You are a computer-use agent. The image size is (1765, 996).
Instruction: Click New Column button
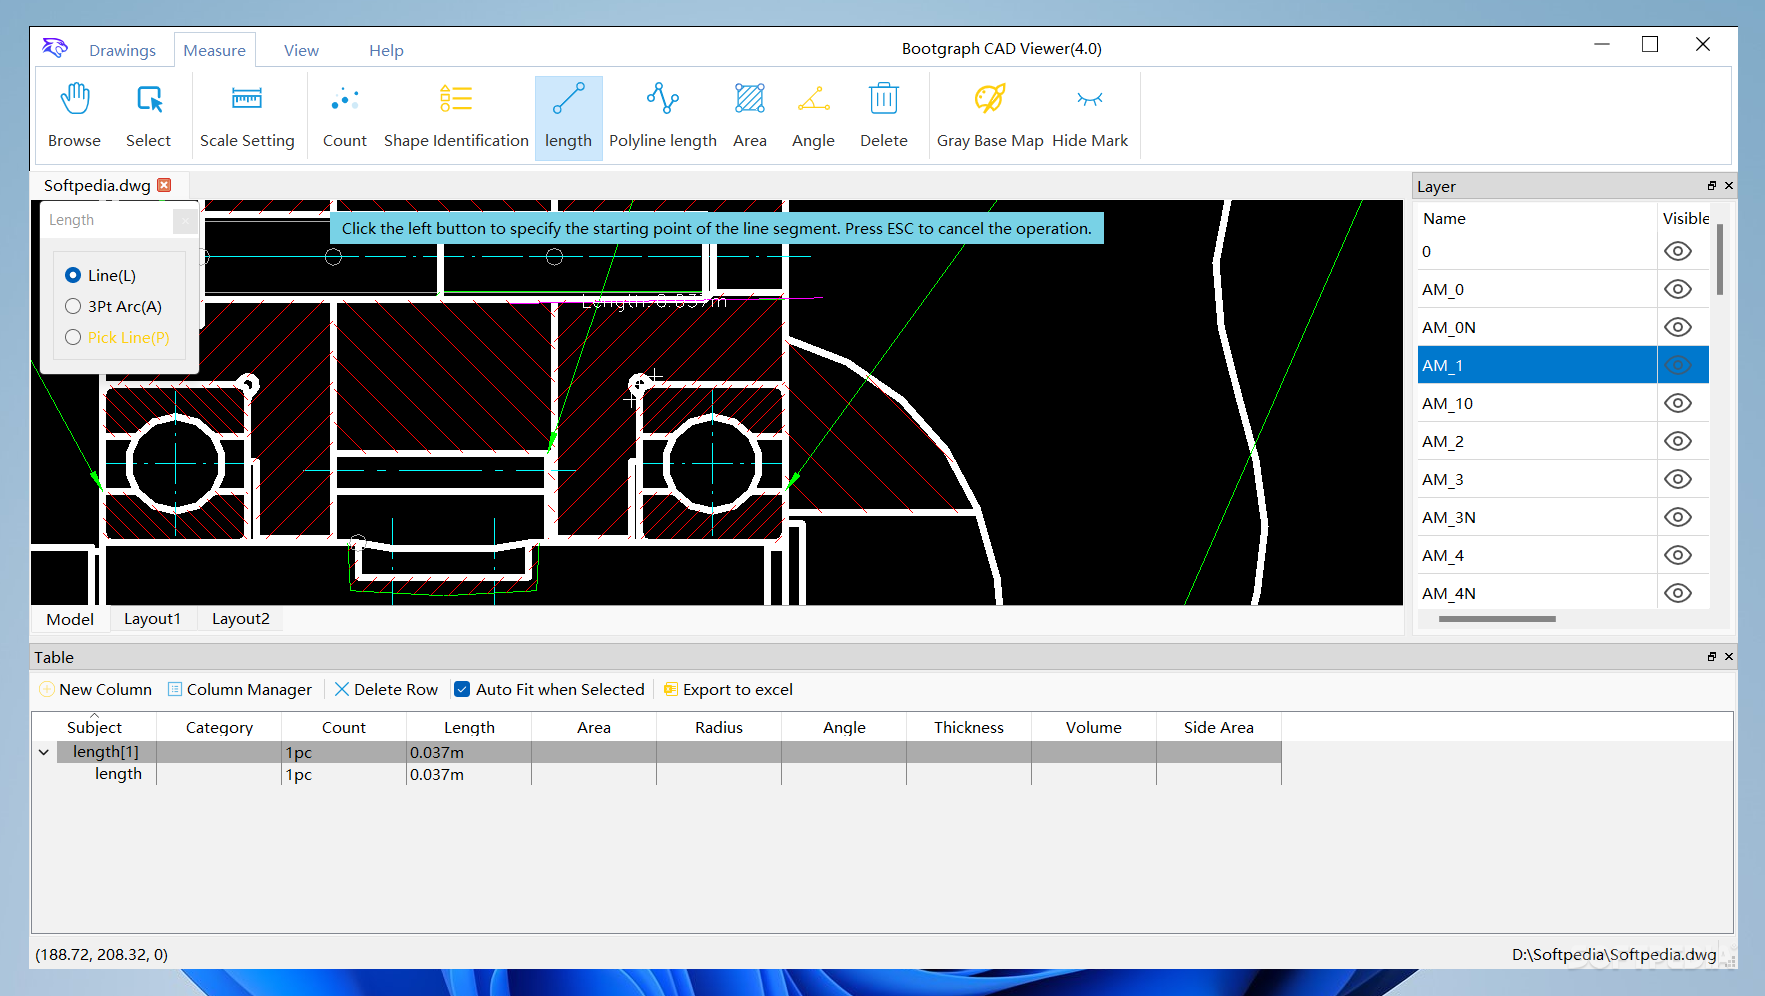point(96,689)
